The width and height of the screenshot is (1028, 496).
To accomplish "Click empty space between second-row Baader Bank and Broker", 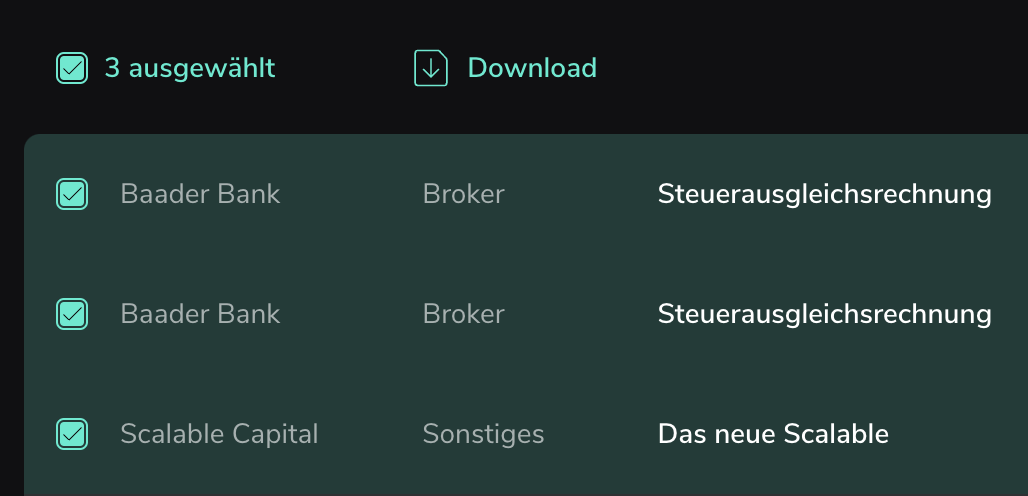I will 351,314.
